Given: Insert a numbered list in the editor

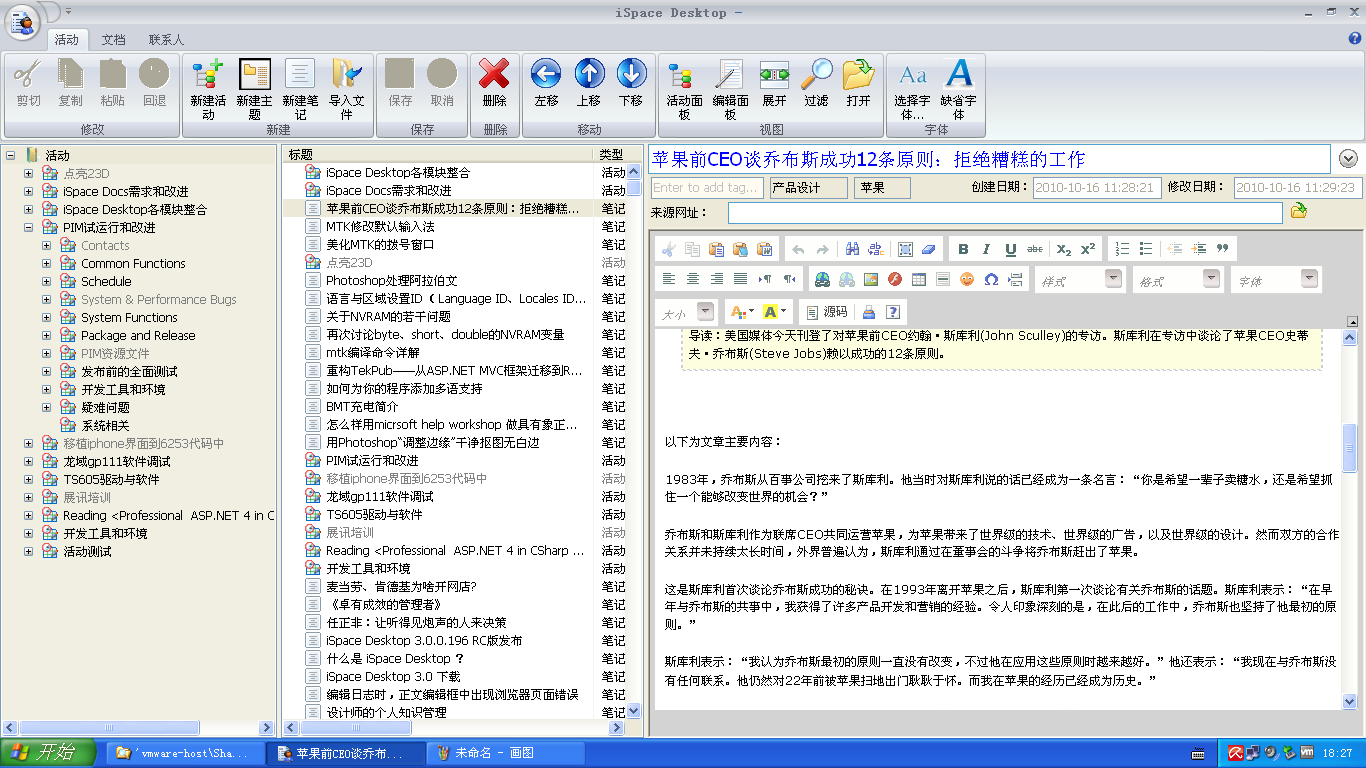Looking at the screenshot, I should [x=1122, y=249].
